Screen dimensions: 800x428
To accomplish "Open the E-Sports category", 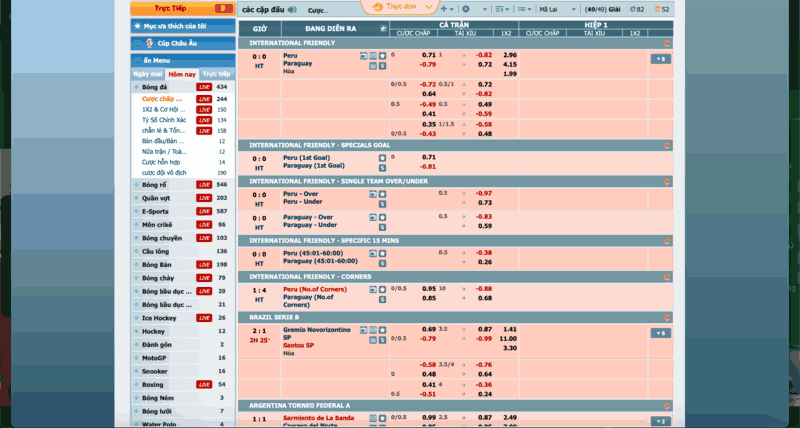I will (x=157, y=211).
